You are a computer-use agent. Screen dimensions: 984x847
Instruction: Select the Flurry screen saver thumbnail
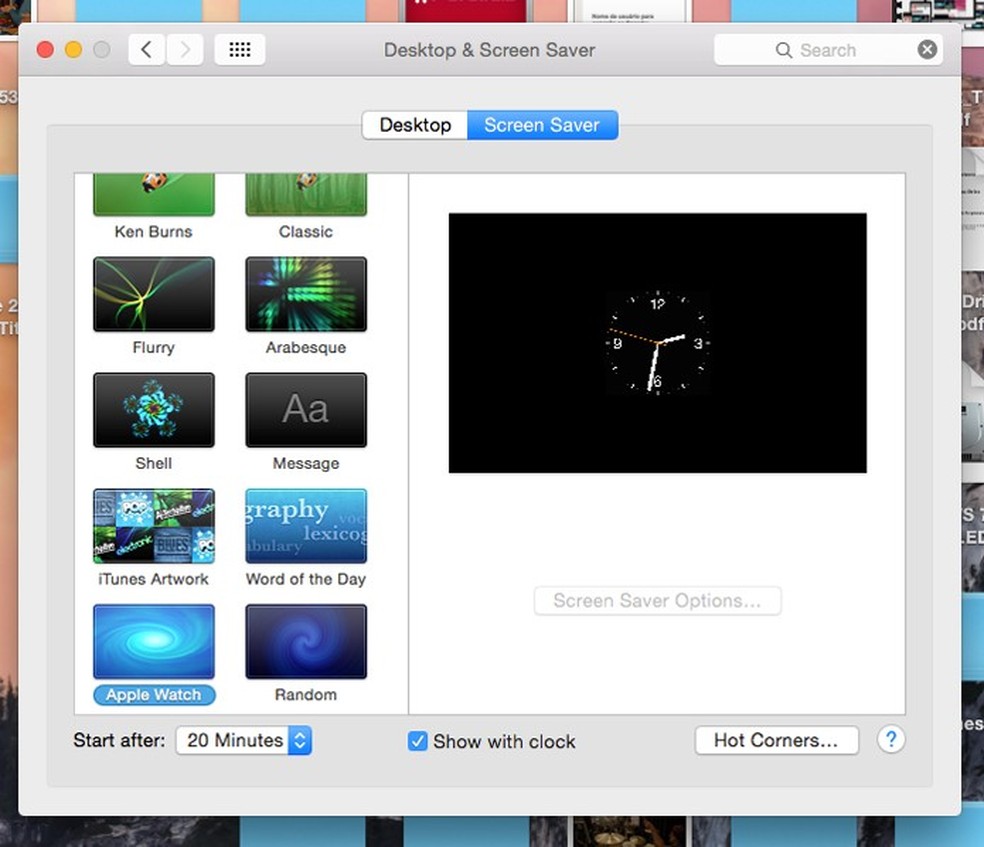click(x=154, y=294)
